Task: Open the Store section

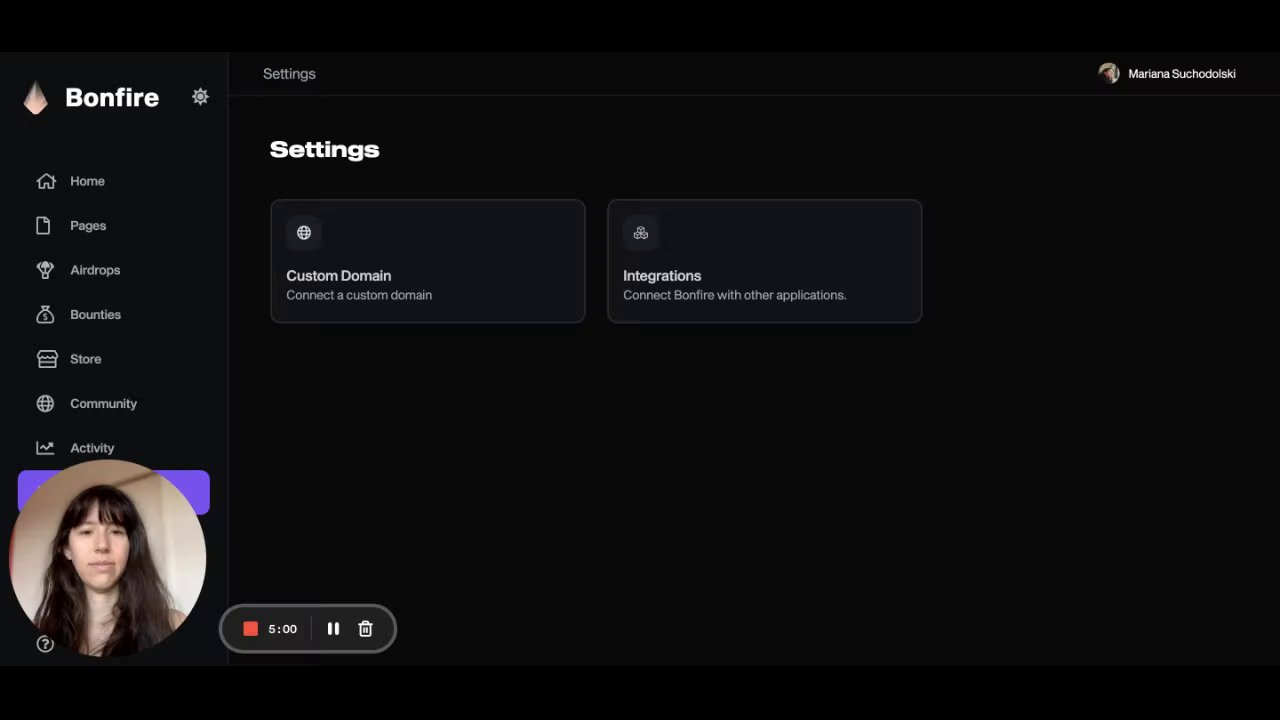Action: 85,359
